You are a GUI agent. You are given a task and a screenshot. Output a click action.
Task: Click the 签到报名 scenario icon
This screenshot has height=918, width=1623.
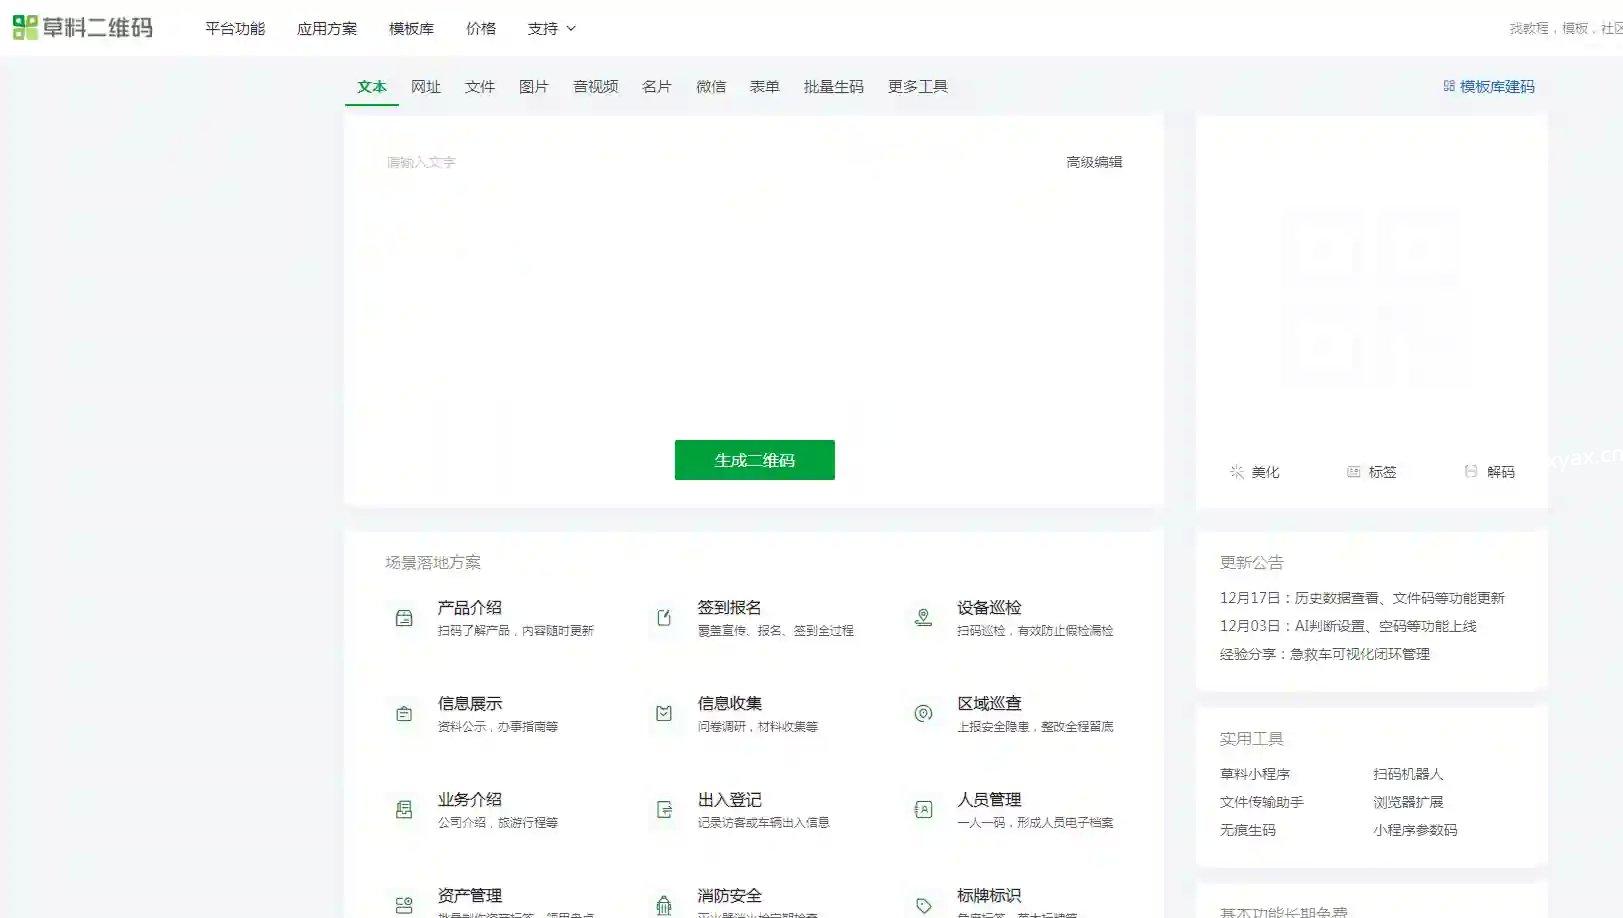pos(664,618)
